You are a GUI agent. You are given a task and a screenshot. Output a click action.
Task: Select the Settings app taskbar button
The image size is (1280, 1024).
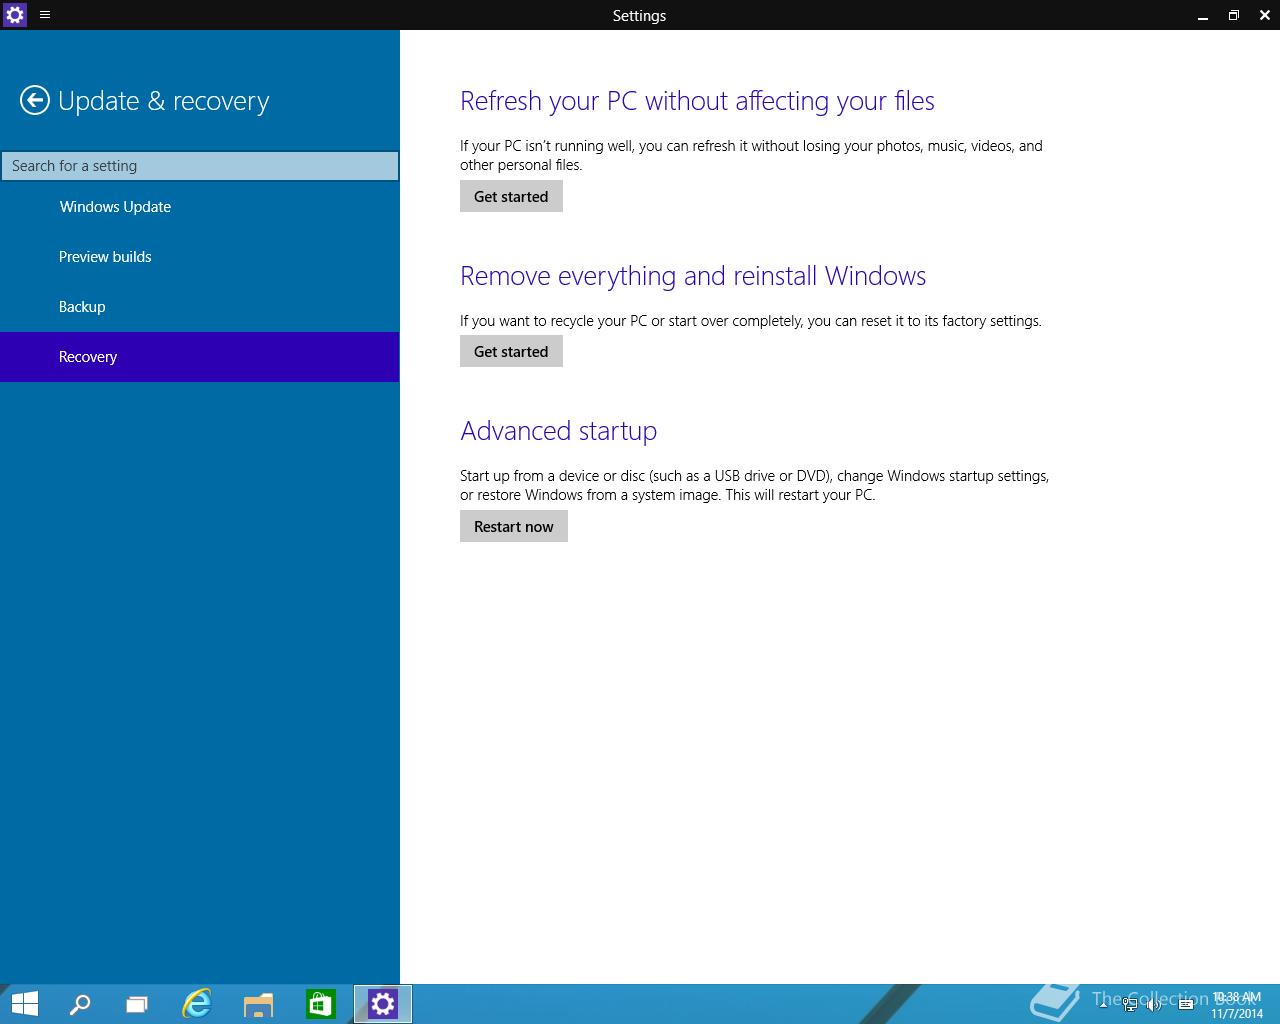[383, 1004]
